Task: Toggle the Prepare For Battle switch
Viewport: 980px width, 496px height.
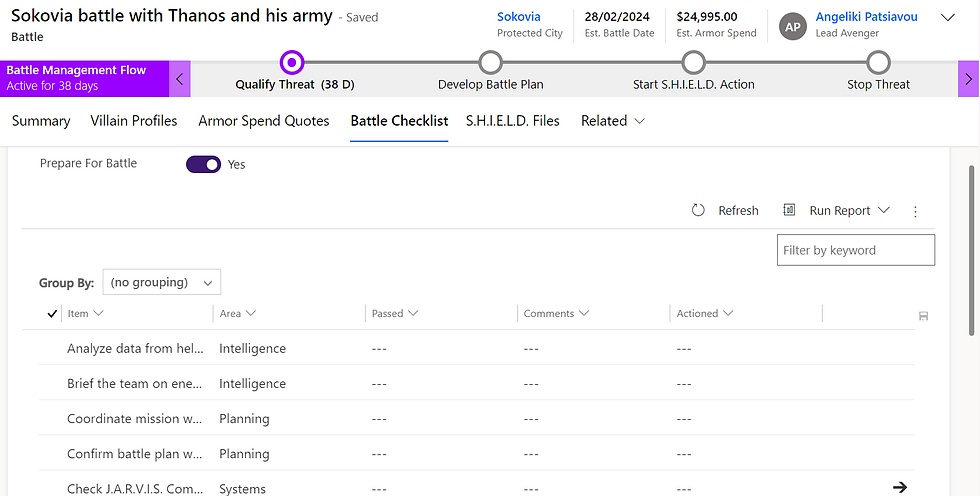Action: [x=204, y=164]
